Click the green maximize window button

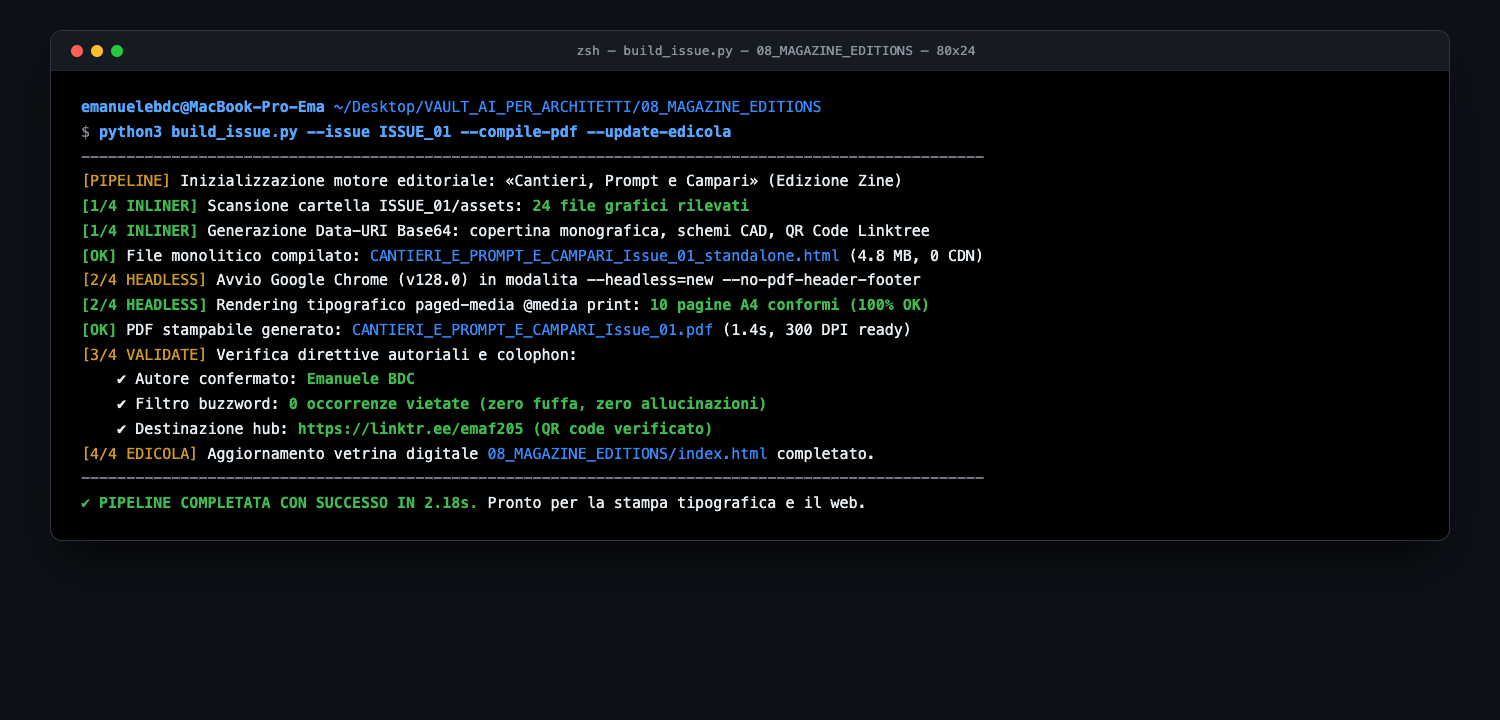click(117, 51)
